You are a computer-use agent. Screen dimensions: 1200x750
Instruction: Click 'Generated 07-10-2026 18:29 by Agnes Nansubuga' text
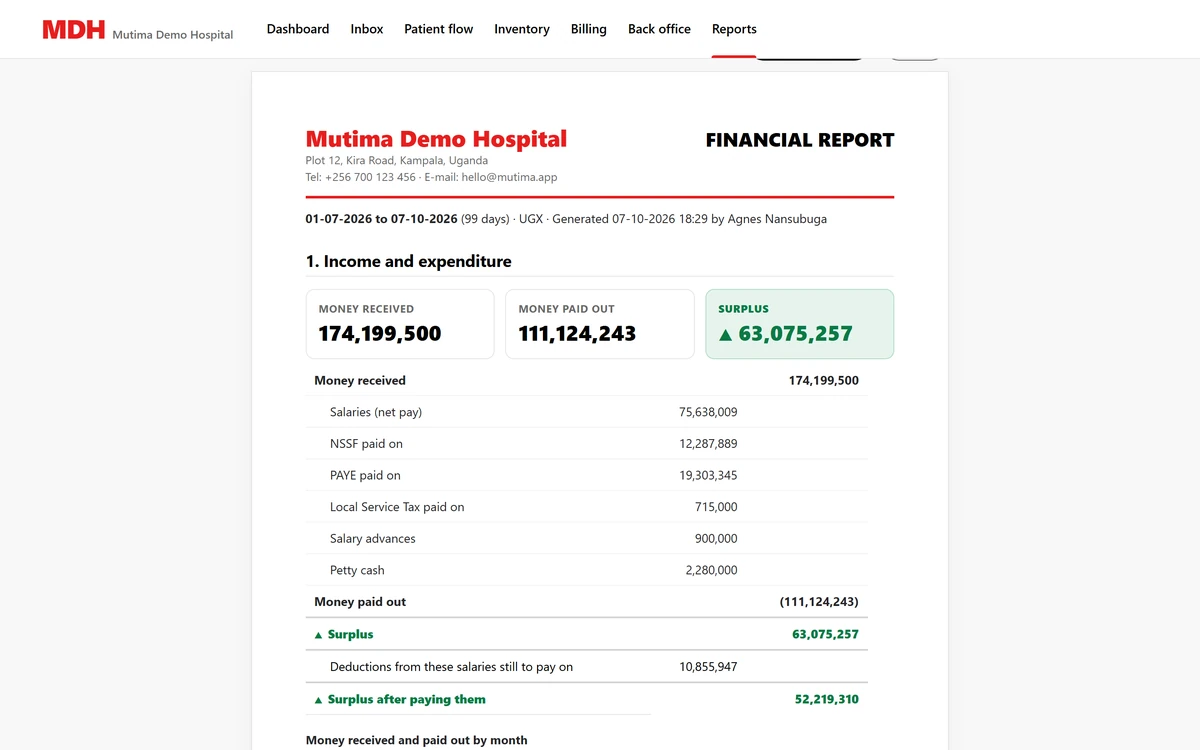(689, 219)
